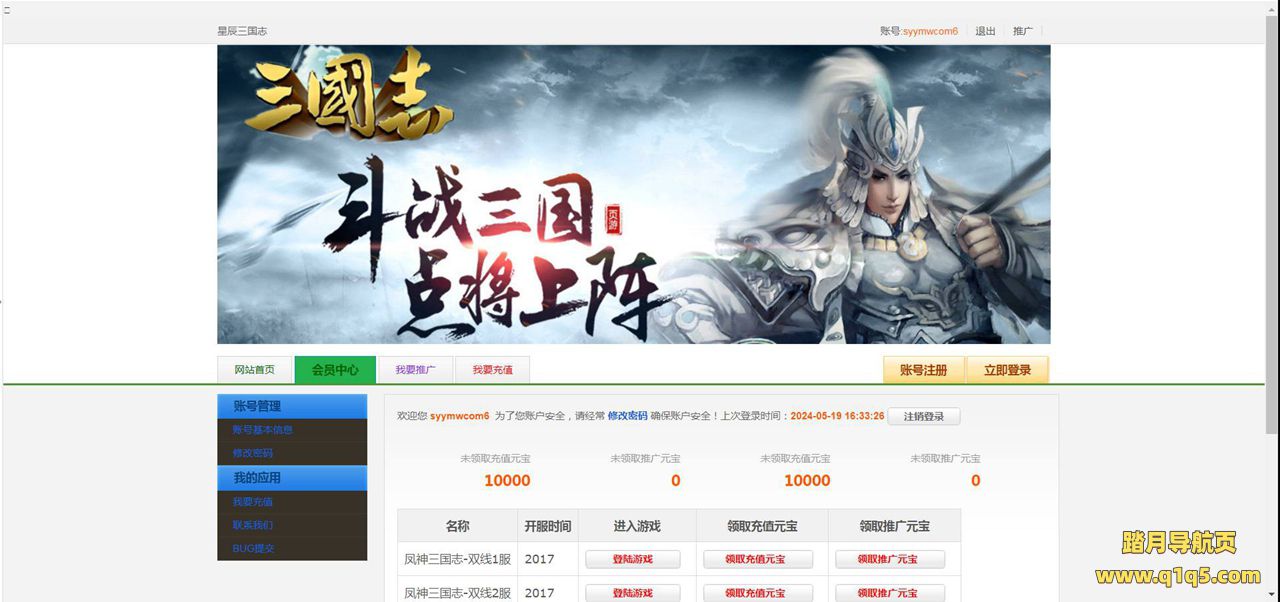Open the 网站首页 tab
The height and width of the screenshot is (602, 1280).
[254, 370]
